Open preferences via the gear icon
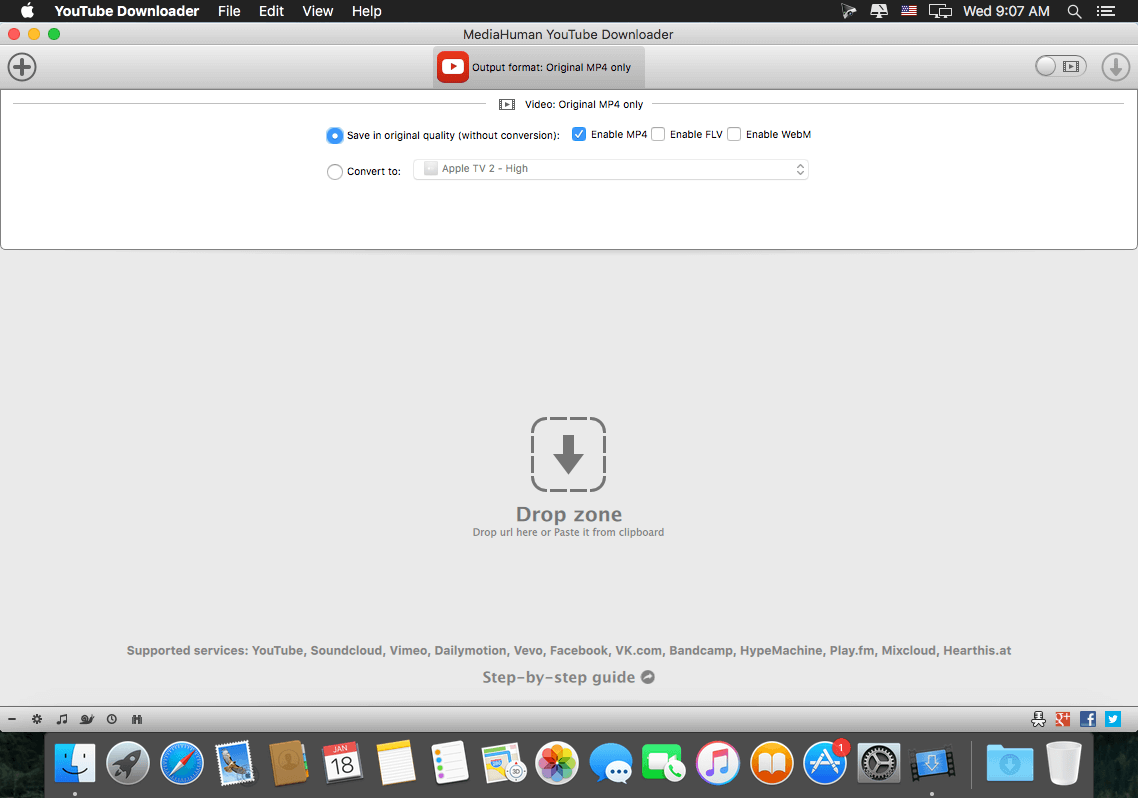The width and height of the screenshot is (1138, 798). click(37, 719)
